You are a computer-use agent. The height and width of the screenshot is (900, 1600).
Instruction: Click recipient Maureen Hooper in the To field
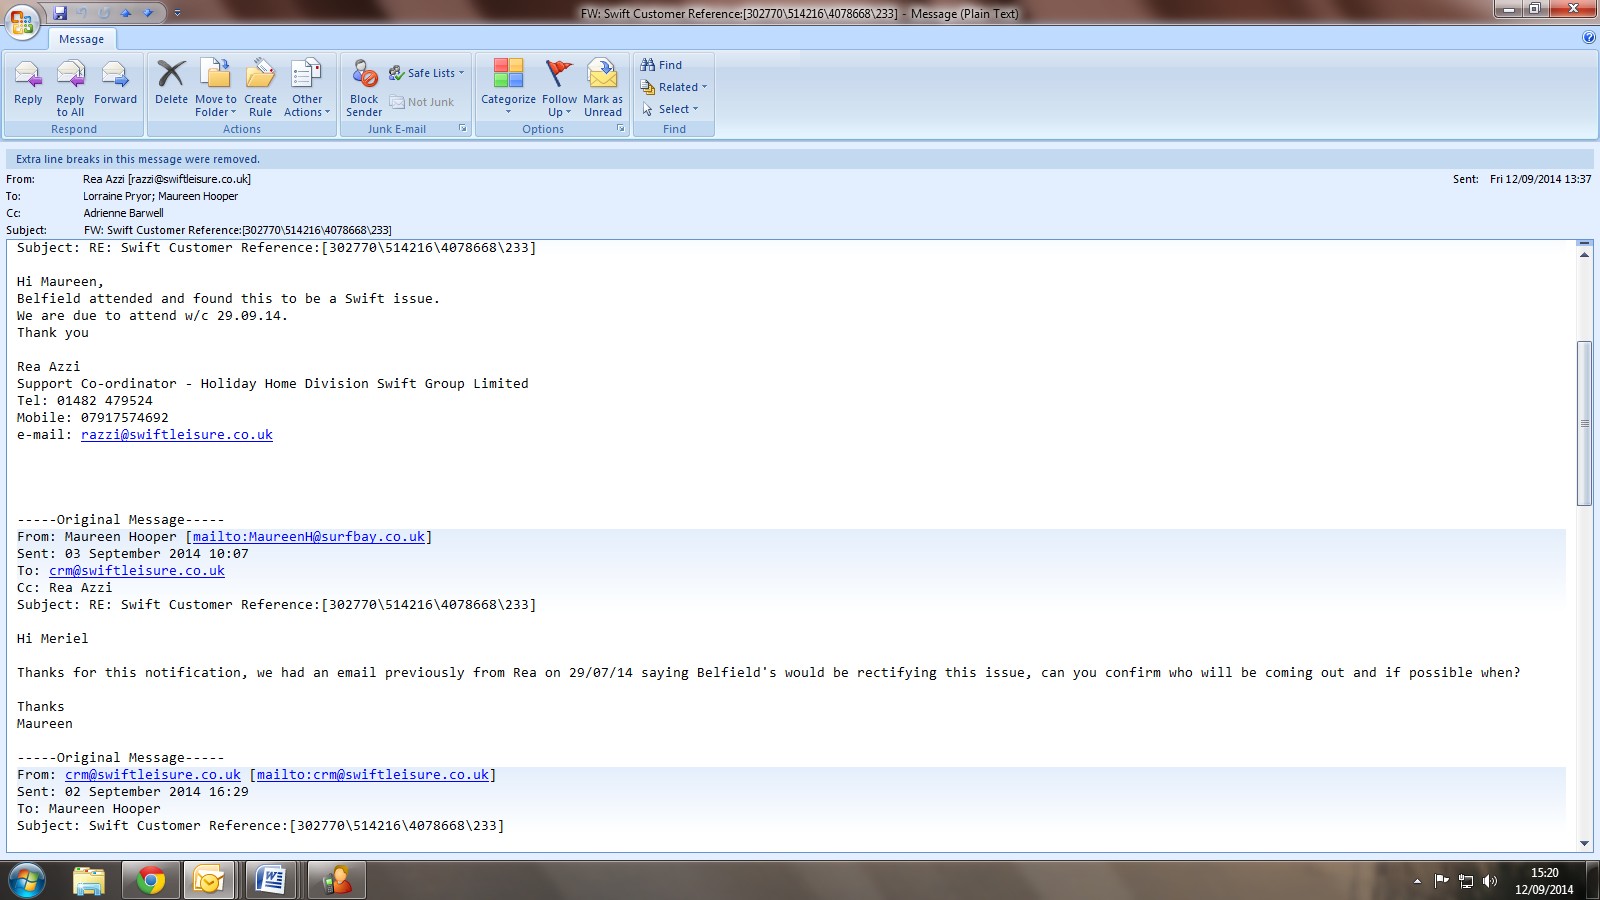point(198,196)
